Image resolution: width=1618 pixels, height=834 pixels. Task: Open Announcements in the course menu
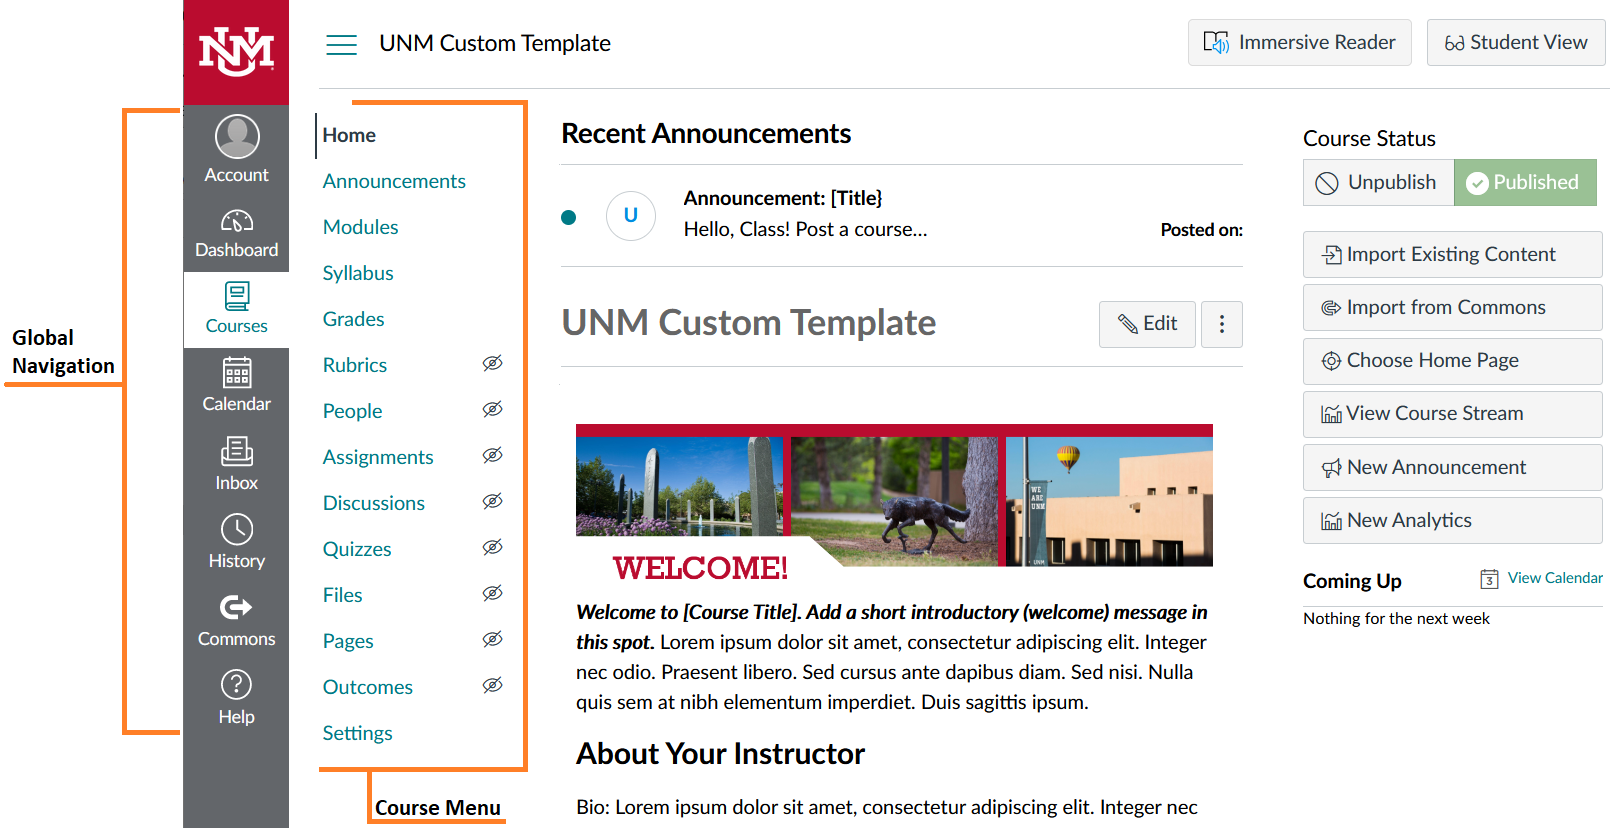394,181
